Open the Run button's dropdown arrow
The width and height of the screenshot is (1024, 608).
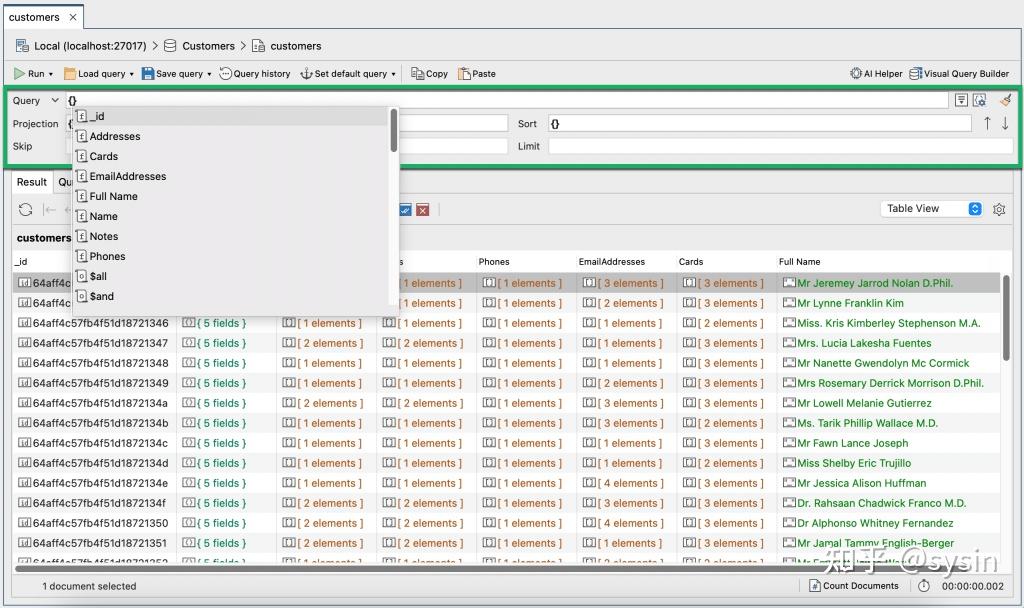coord(51,74)
